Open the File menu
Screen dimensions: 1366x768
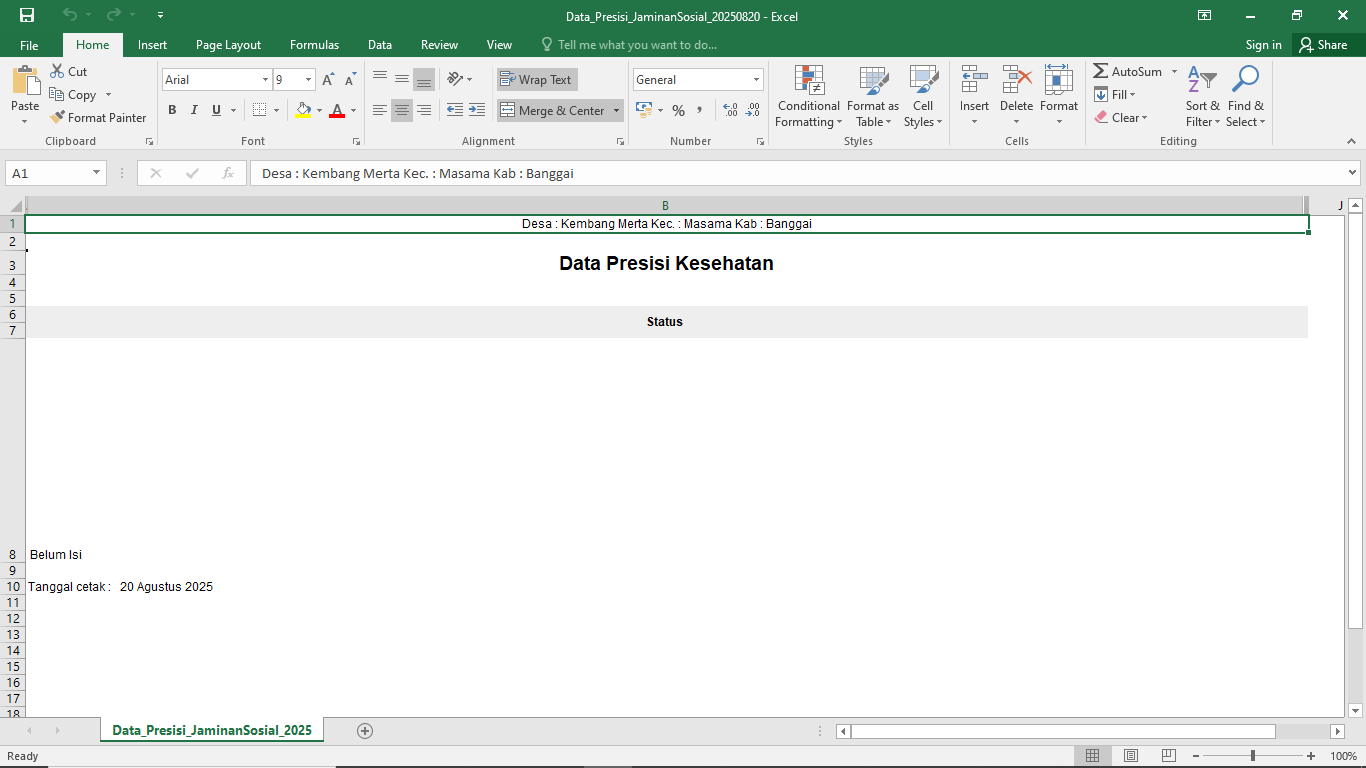click(x=29, y=45)
